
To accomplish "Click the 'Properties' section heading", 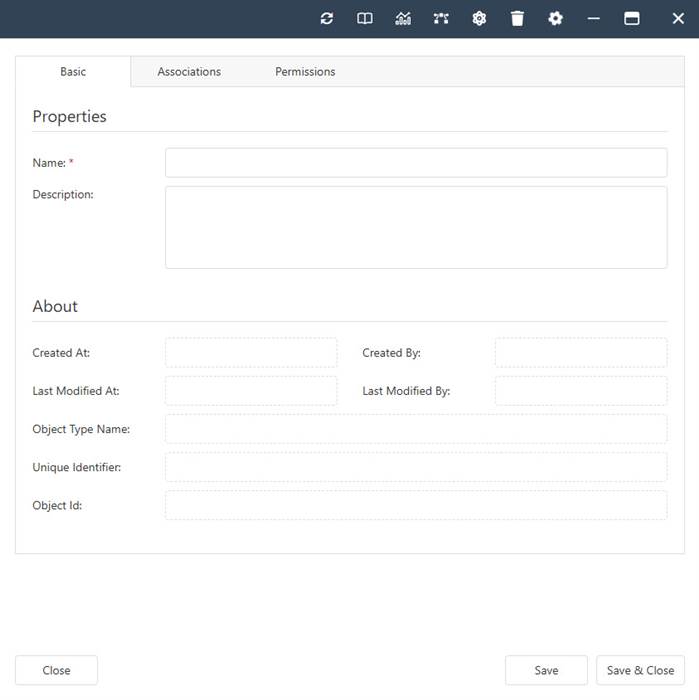I will [70, 117].
